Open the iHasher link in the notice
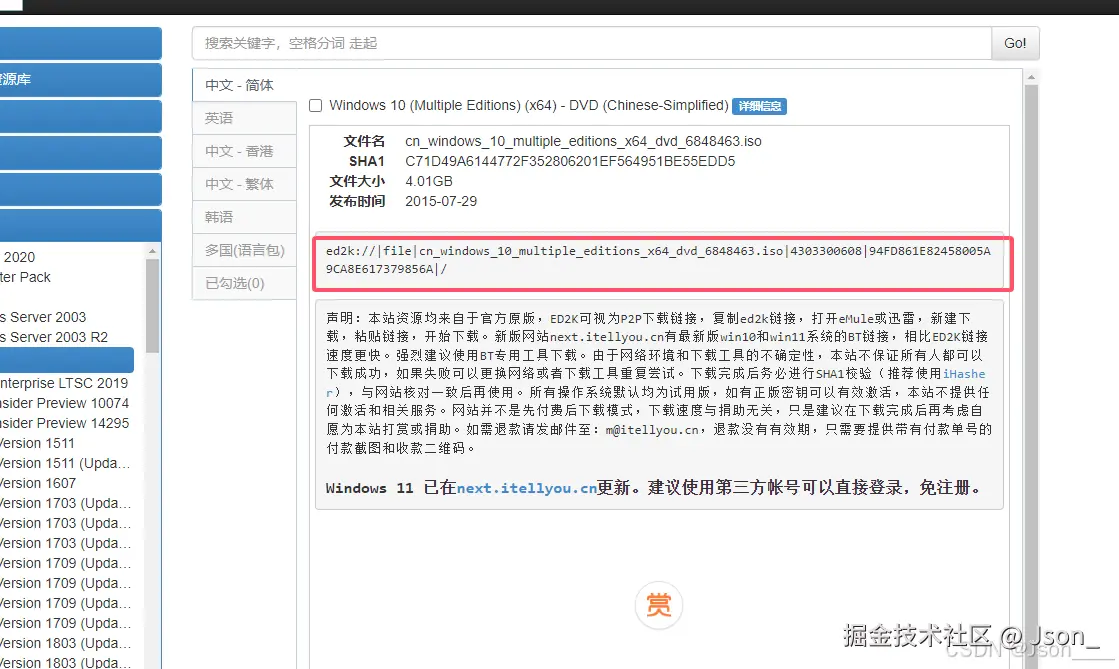This screenshot has height=669, width=1119. coord(964,373)
